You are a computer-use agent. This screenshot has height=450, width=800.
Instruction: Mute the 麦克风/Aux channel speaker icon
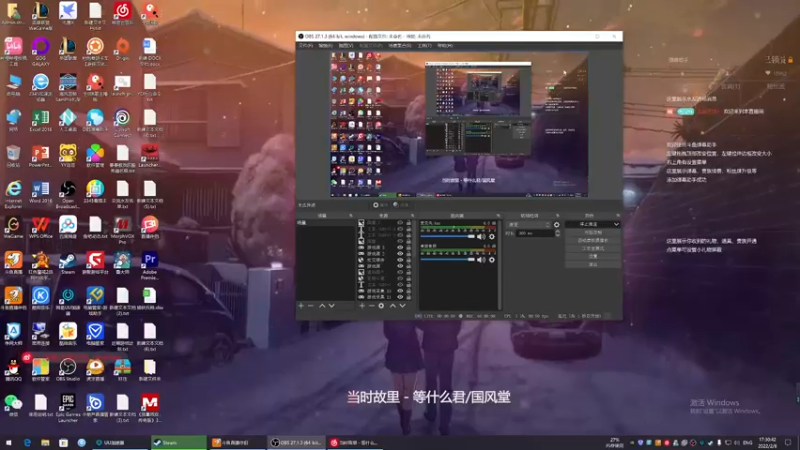click(481, 237)
